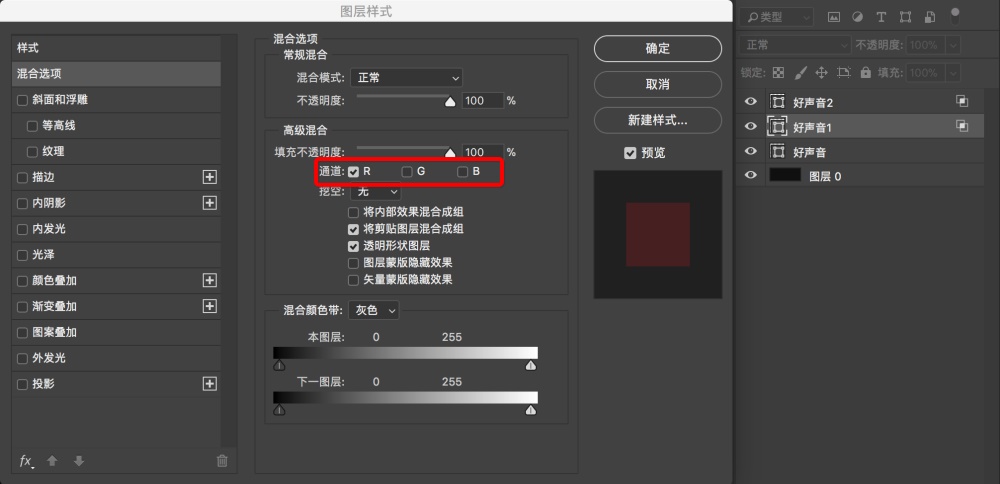Click the 确定 button
This screenshot has height=484, width=1000.
(x=658, y=48)
